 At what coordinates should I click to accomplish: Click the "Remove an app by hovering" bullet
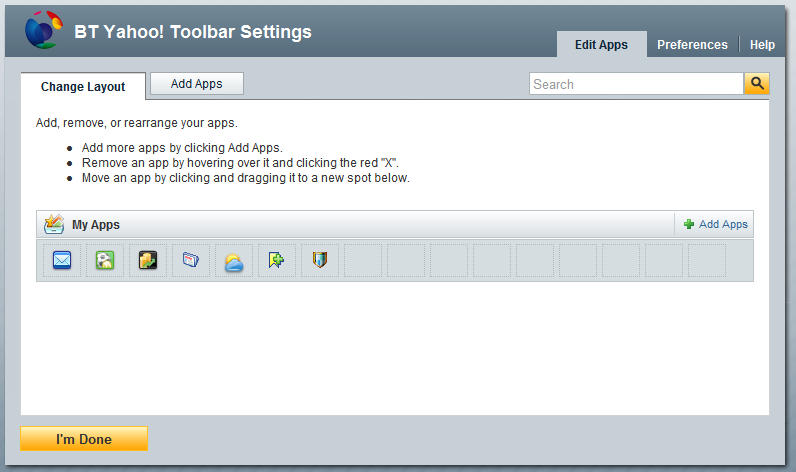coord(240,163)
